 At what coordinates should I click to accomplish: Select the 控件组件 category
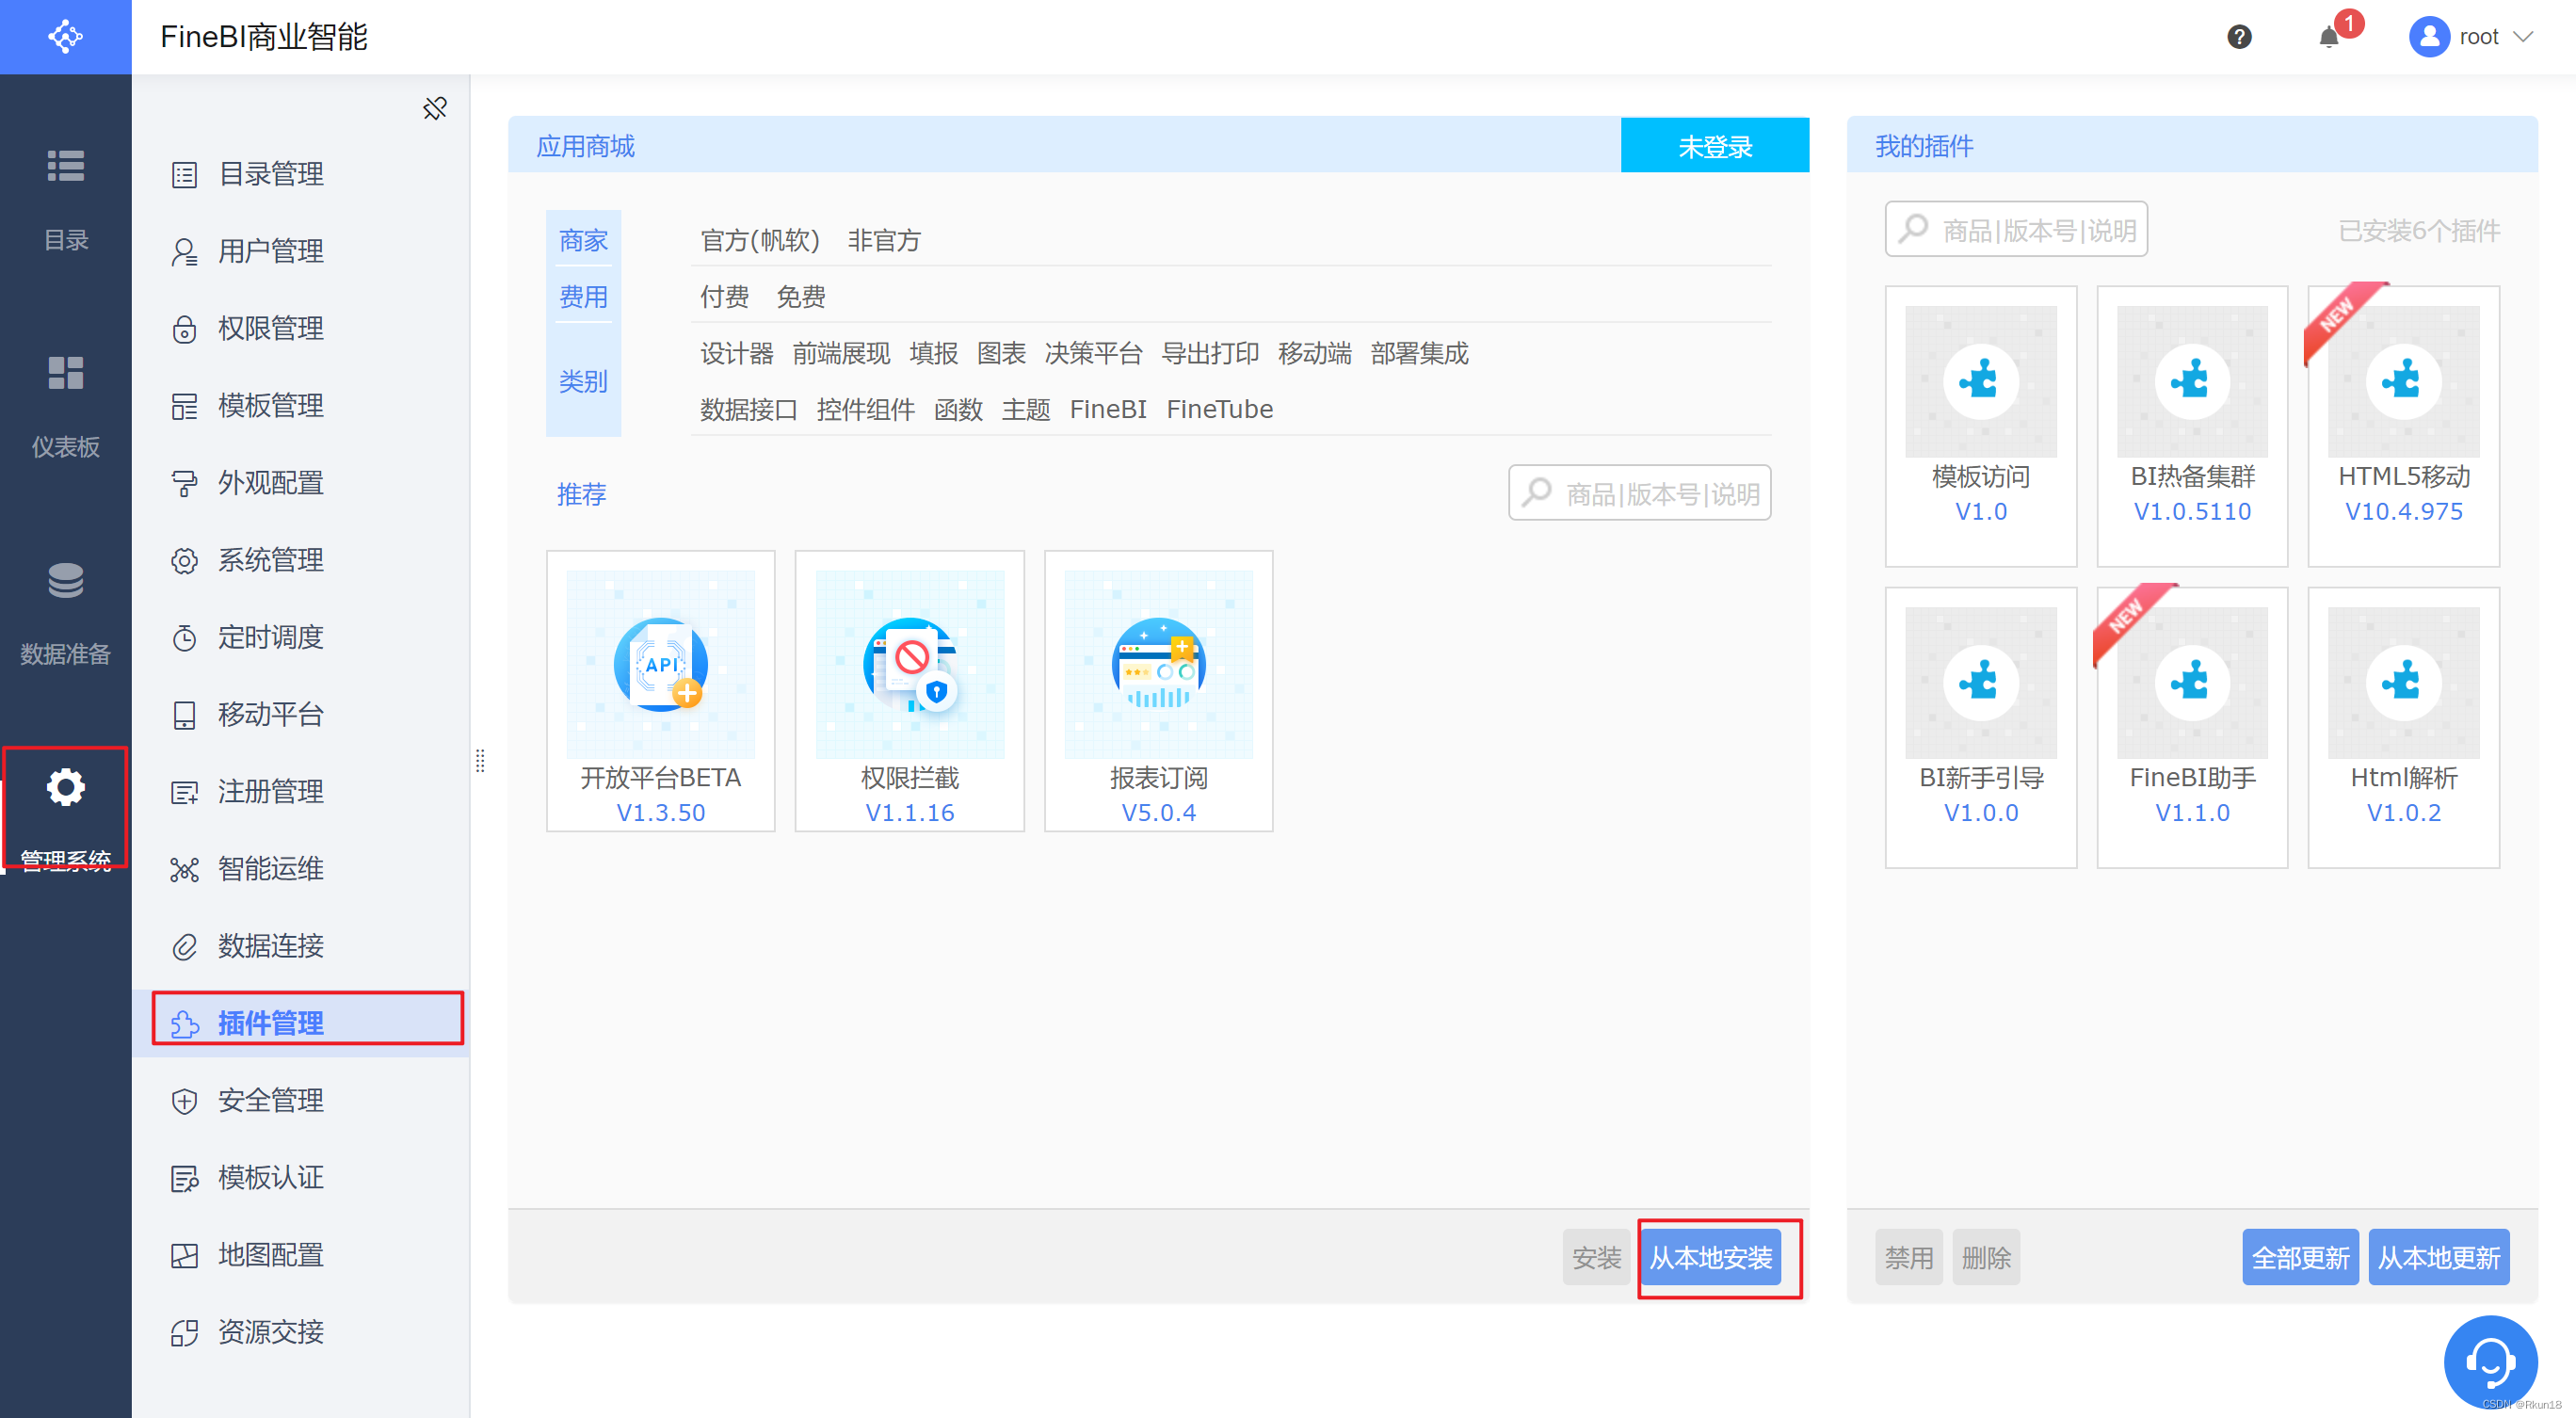(x=865, y=409)
